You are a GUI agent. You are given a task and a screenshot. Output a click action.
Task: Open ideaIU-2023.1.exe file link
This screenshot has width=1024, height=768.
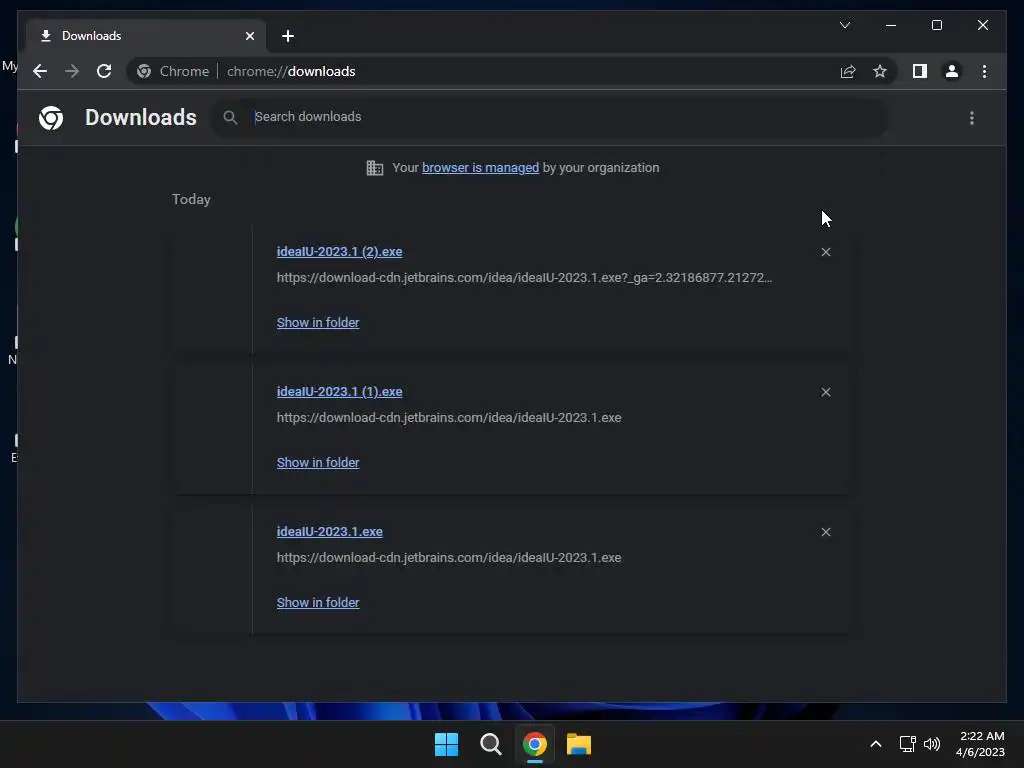[330, 532]
